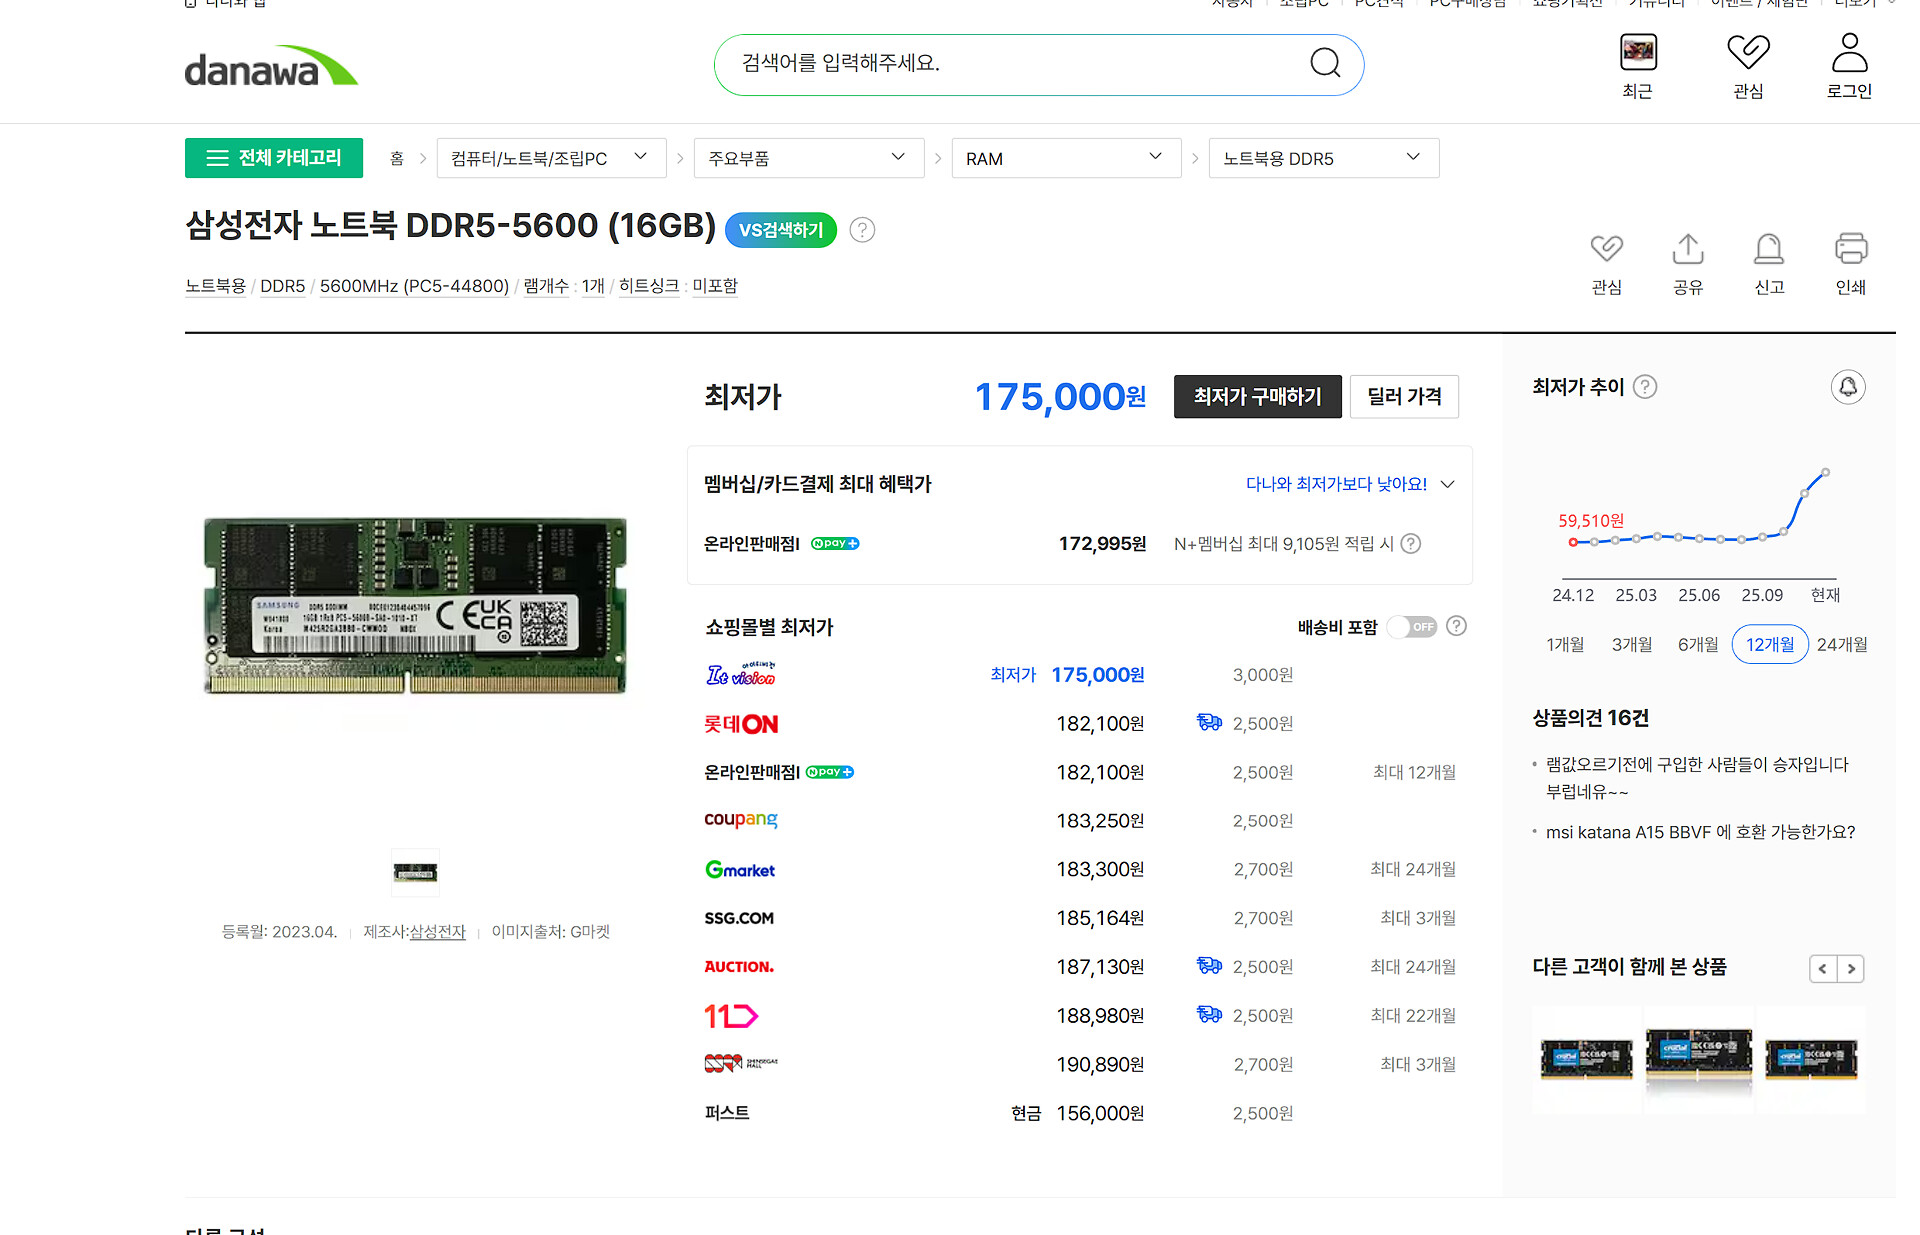This screenshot has width=1920, height=1235.
Task: Click the 최저가 구매하기 button
Action: click(1257, 397)
